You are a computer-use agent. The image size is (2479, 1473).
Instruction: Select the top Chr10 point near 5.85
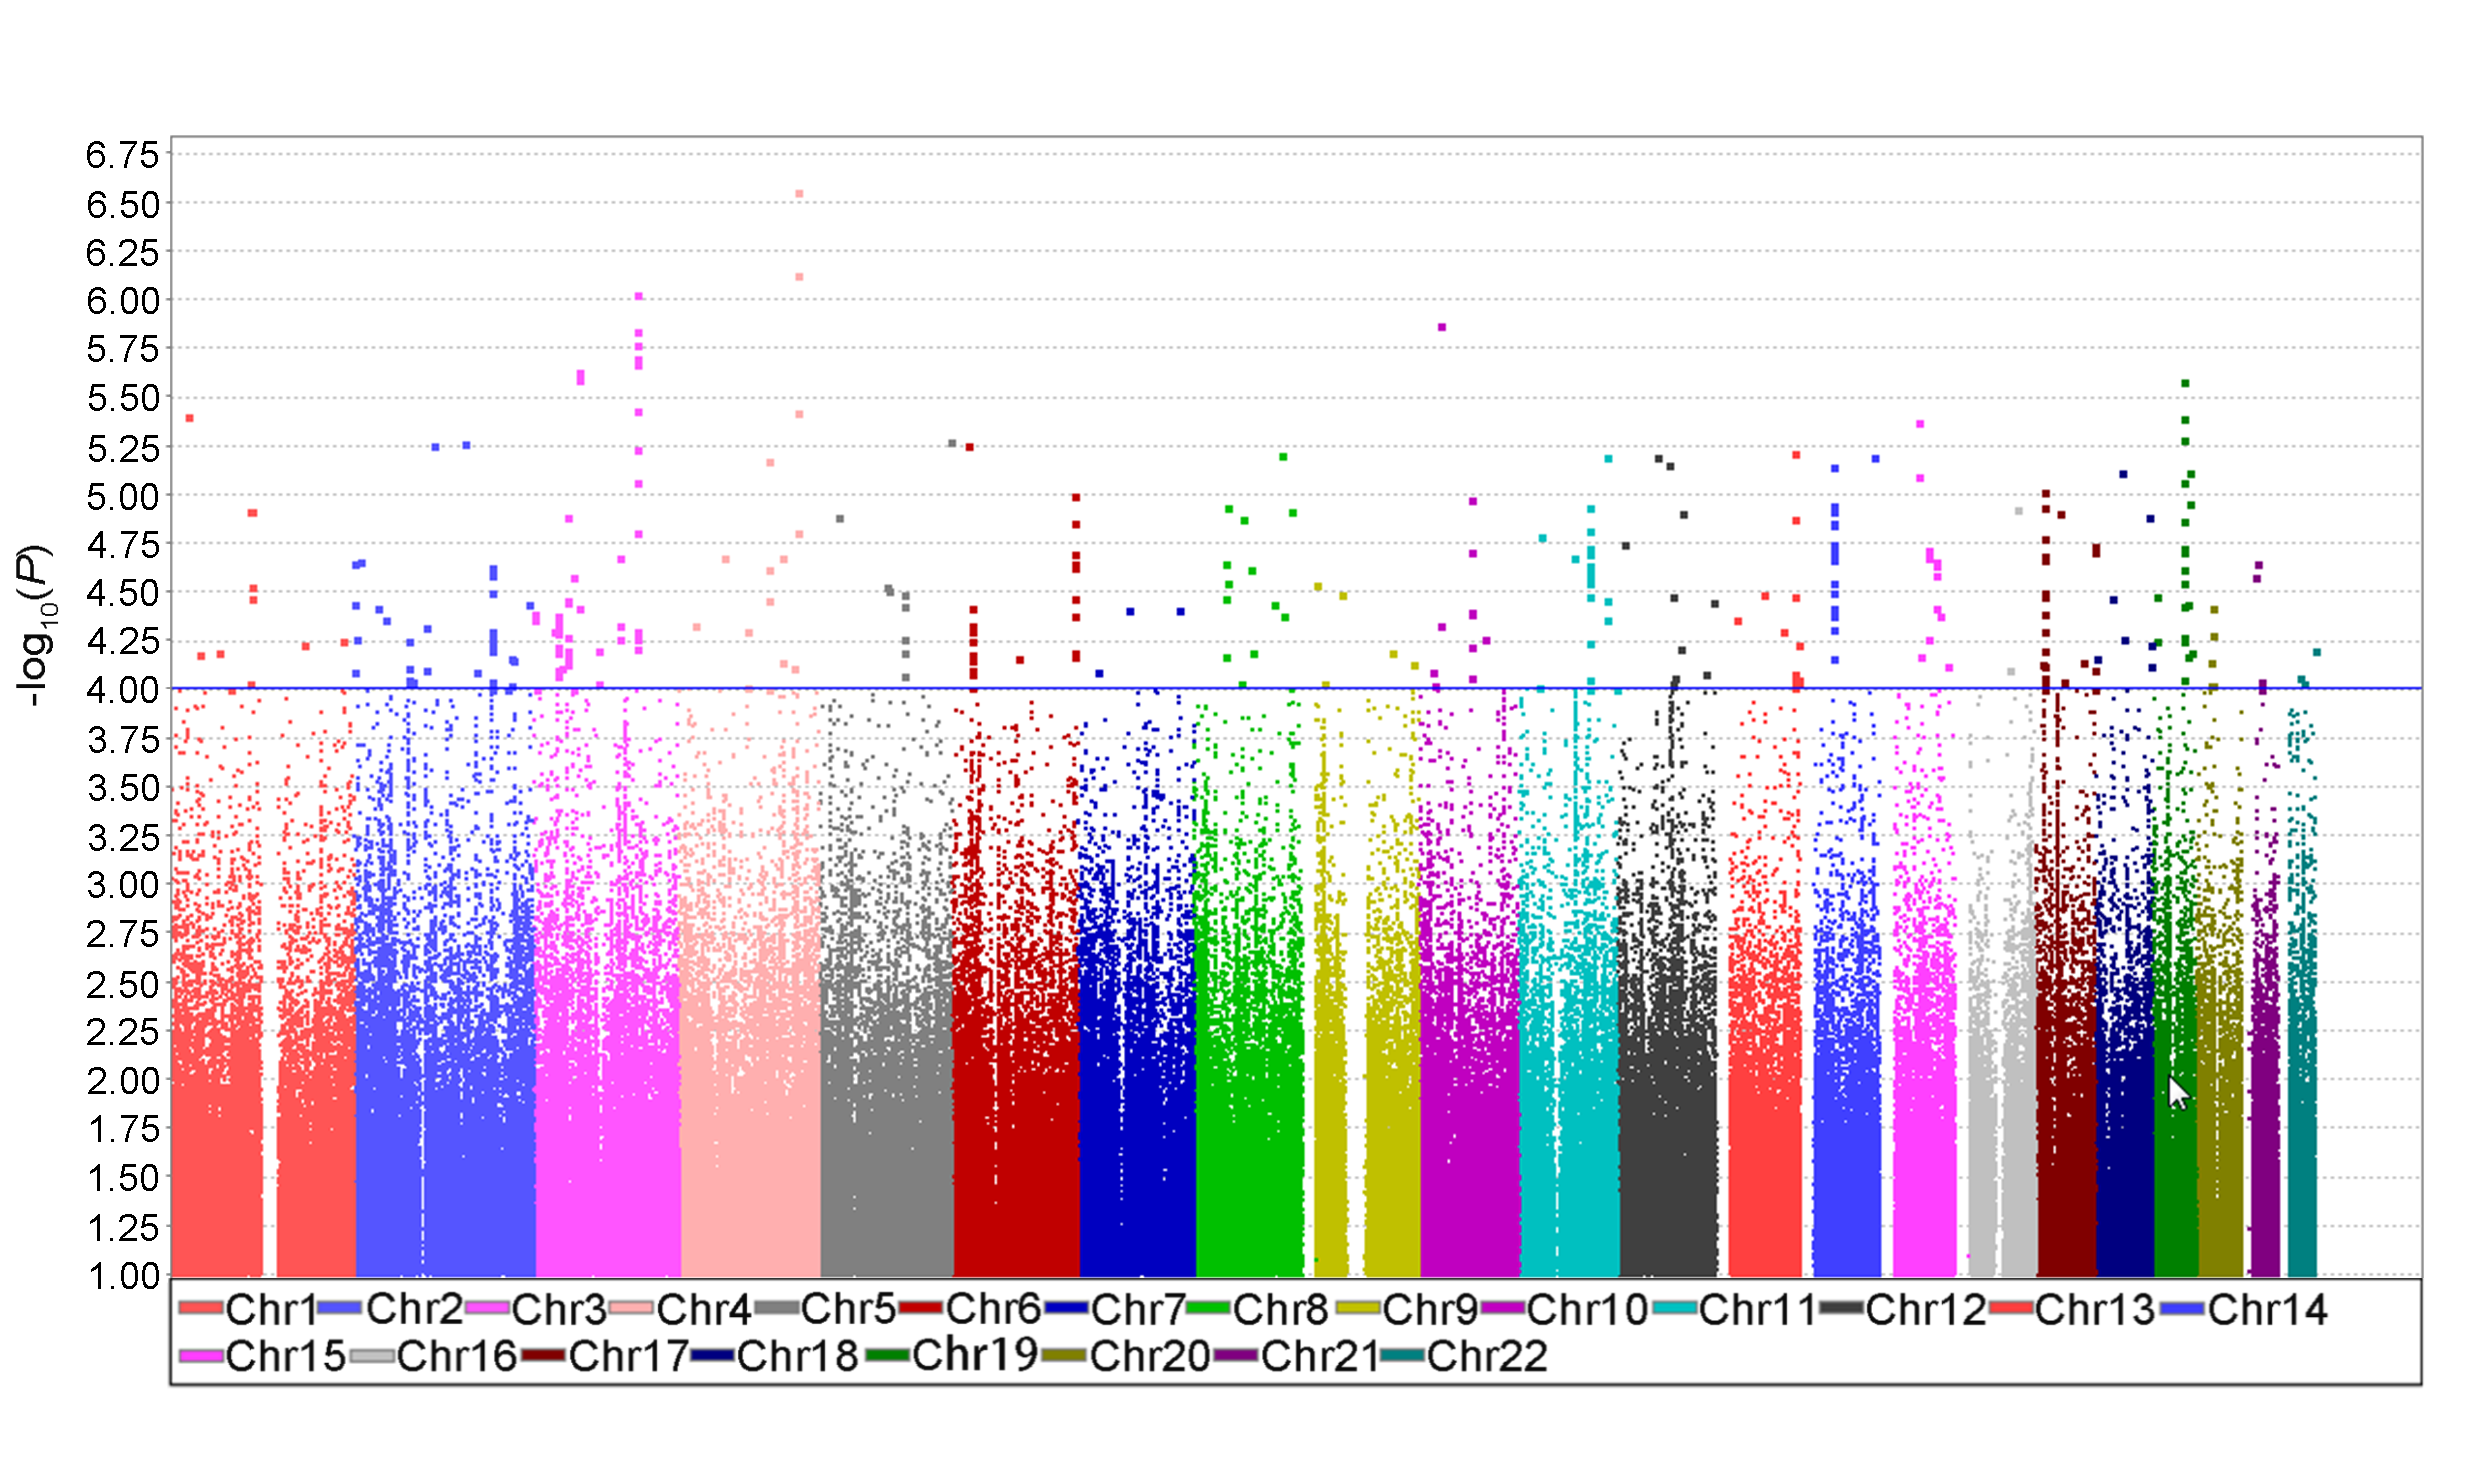click(1442, 327)
